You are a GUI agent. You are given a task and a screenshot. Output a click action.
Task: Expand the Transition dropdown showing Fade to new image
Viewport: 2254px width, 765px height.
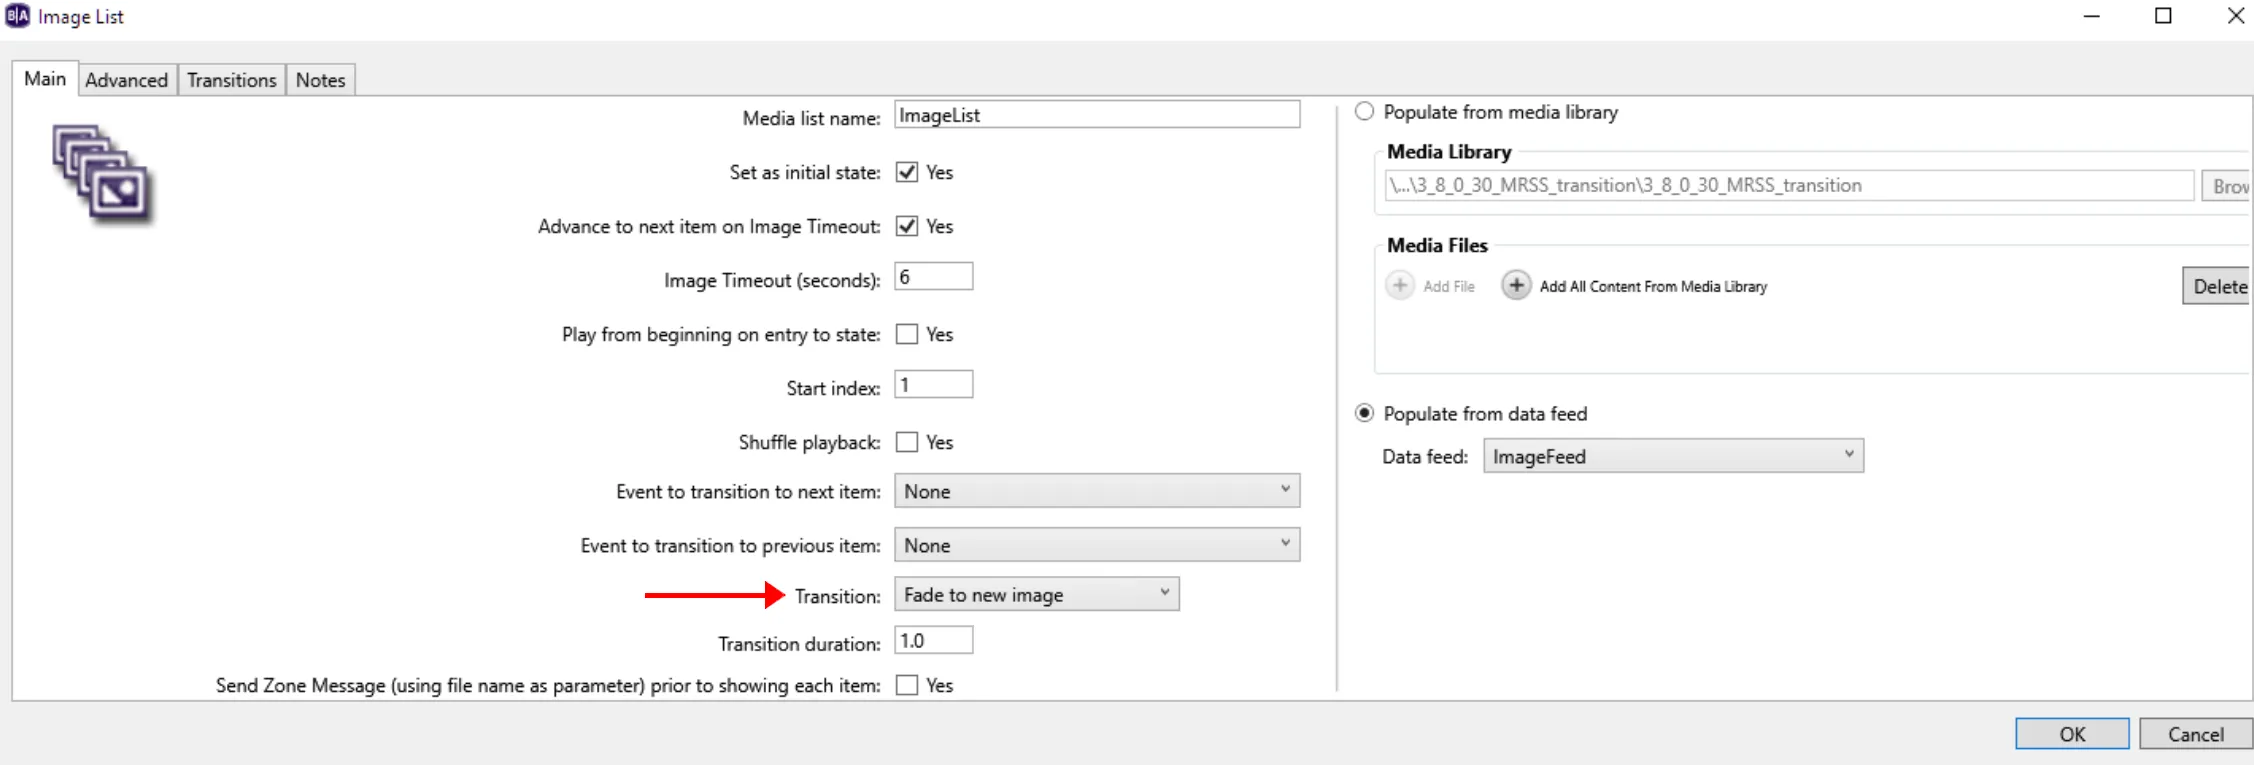(1037, 595)
